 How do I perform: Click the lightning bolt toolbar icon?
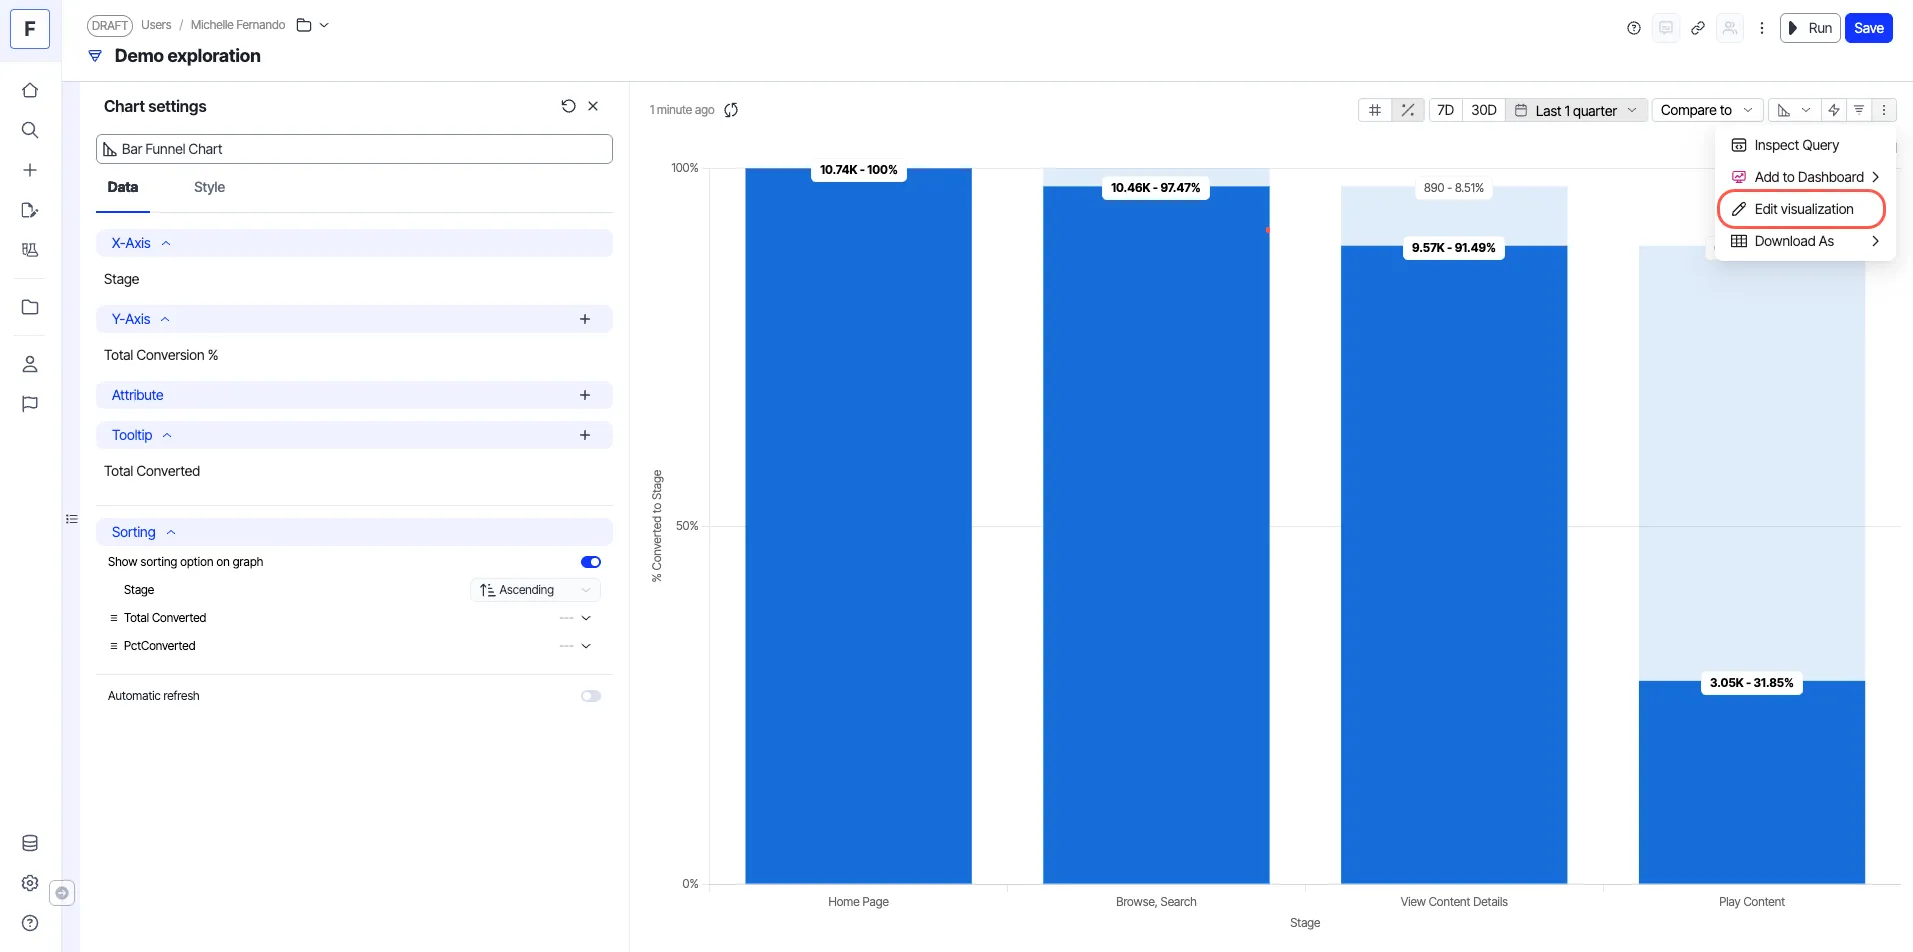[x=1834, y=110]
